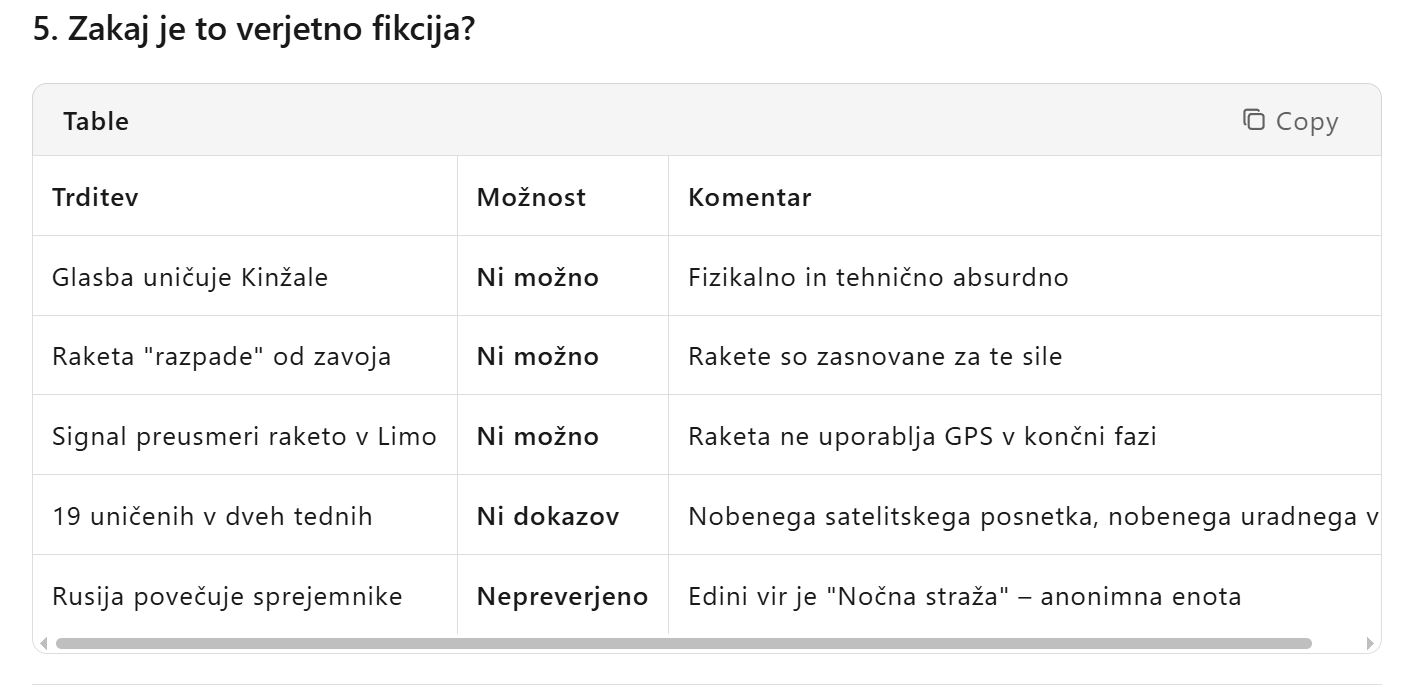Select the Trditev column header
Screen dimensions: 1425x687
[95, 197]
